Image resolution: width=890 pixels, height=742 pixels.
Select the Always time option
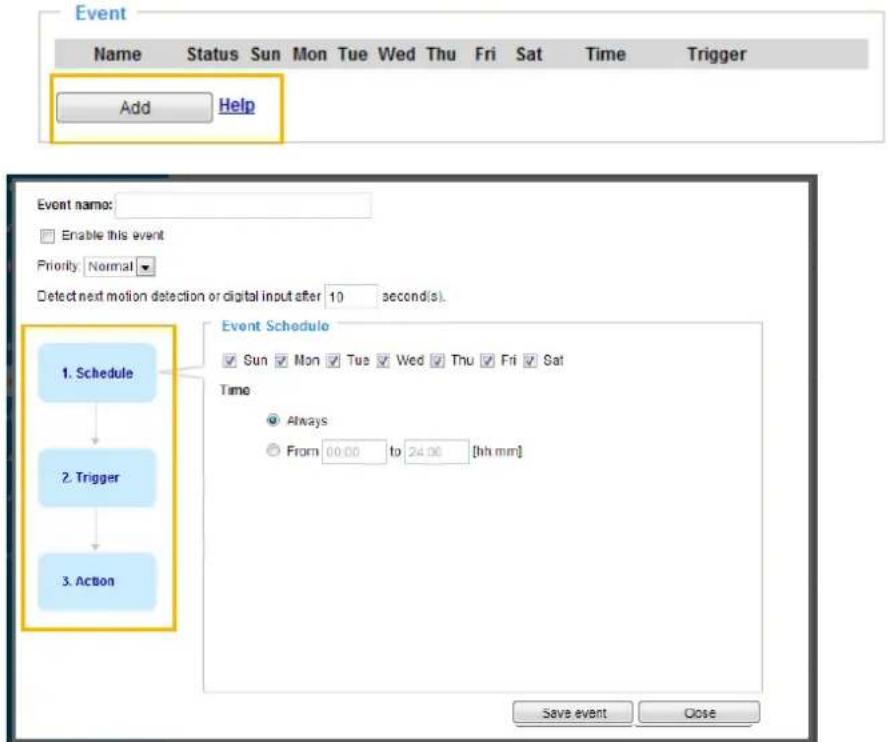pyautogui.click(x=273, y=420)
